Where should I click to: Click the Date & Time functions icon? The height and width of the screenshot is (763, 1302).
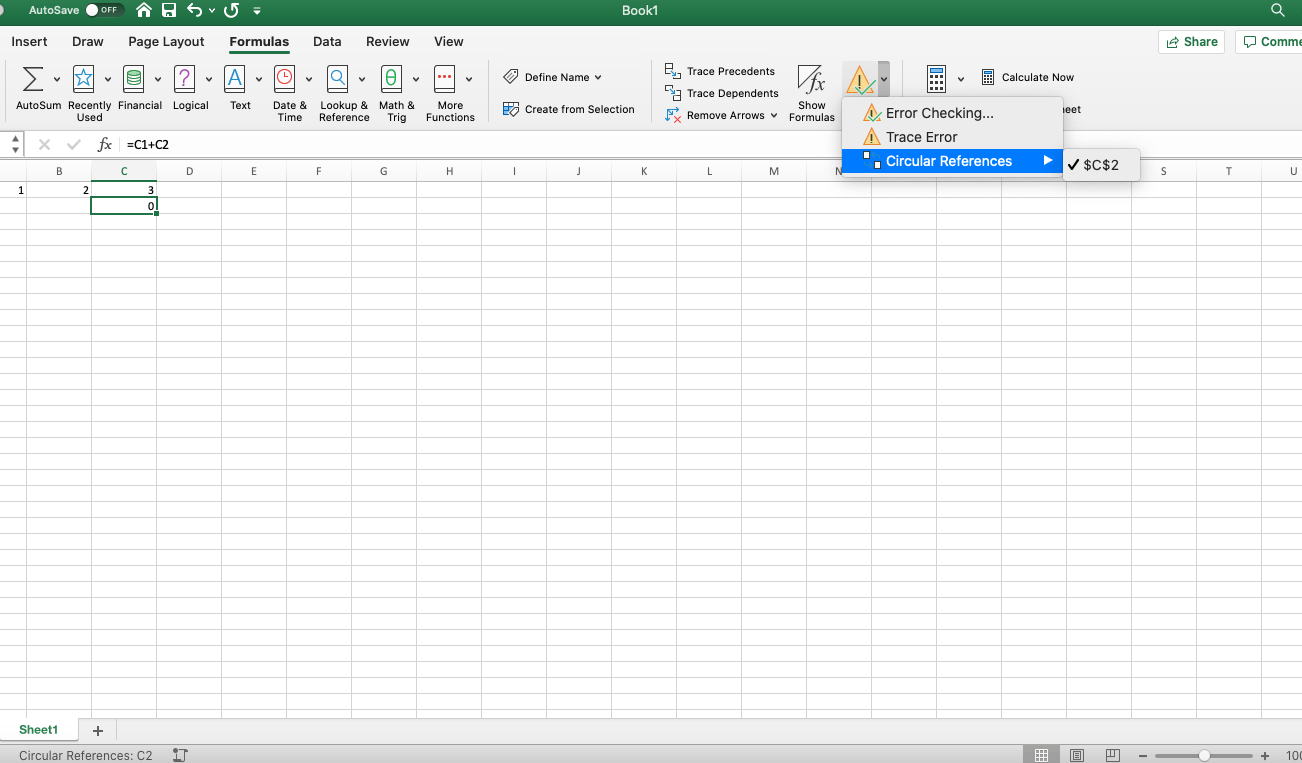coord(285,79)
